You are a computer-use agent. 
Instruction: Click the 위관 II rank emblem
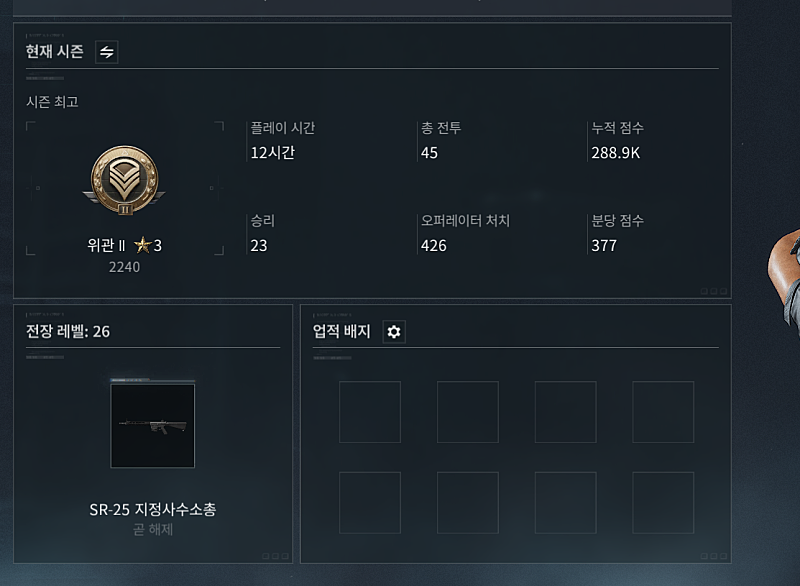pos(124,180)
